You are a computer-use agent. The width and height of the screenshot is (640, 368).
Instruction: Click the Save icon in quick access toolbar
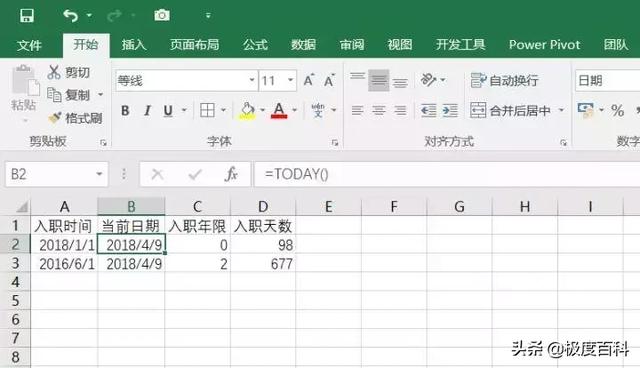click(x=27, y=16)
